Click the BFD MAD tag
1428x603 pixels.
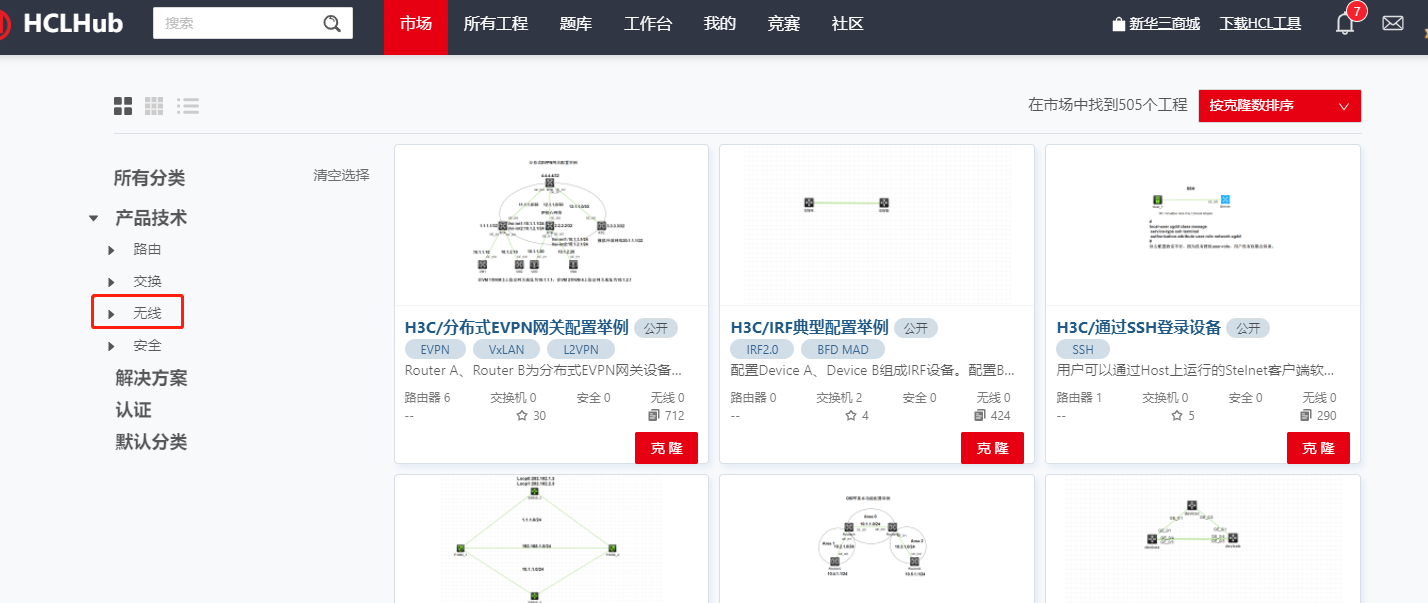[842, 349]
